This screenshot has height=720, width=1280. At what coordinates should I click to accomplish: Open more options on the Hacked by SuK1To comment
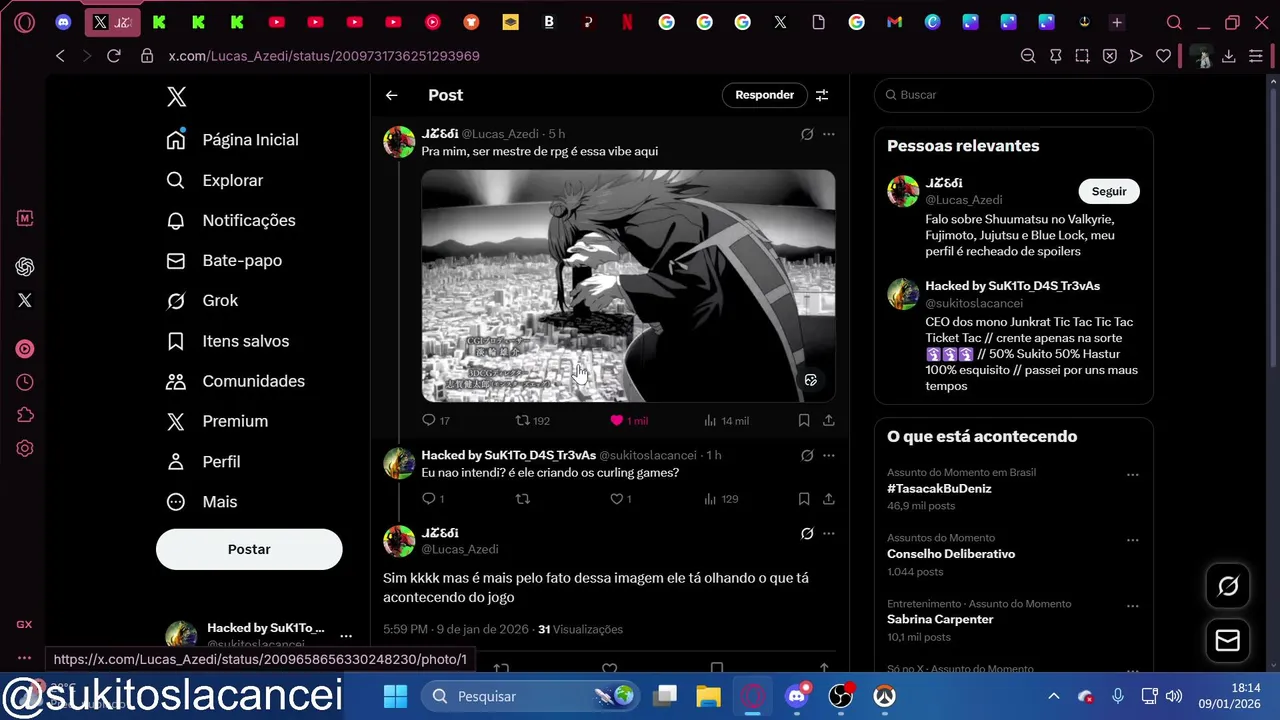click(x=829, y=455)
